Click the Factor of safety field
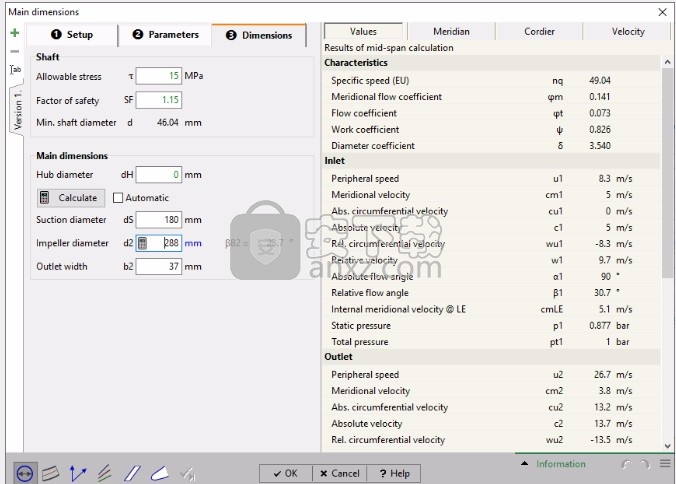The width and height of the screenshot is (676, 484). [159, 100]
